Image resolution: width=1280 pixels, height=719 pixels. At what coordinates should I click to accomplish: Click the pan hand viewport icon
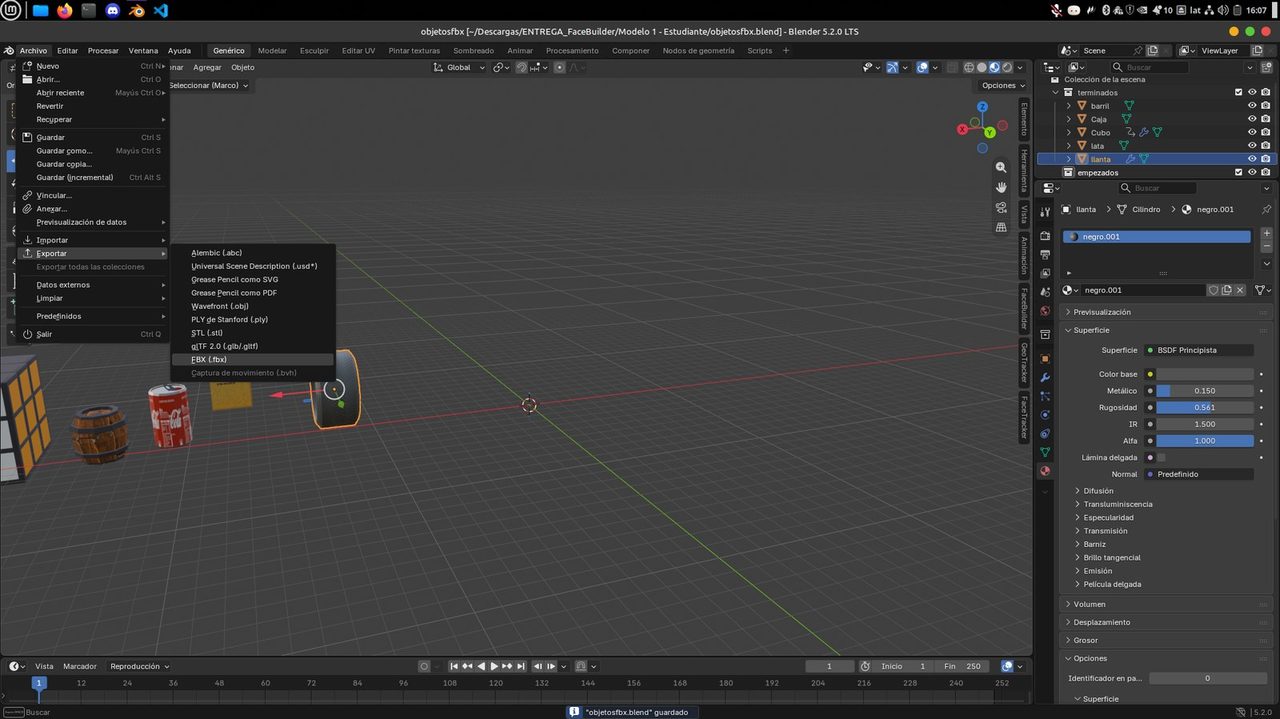click(1001, 187)
